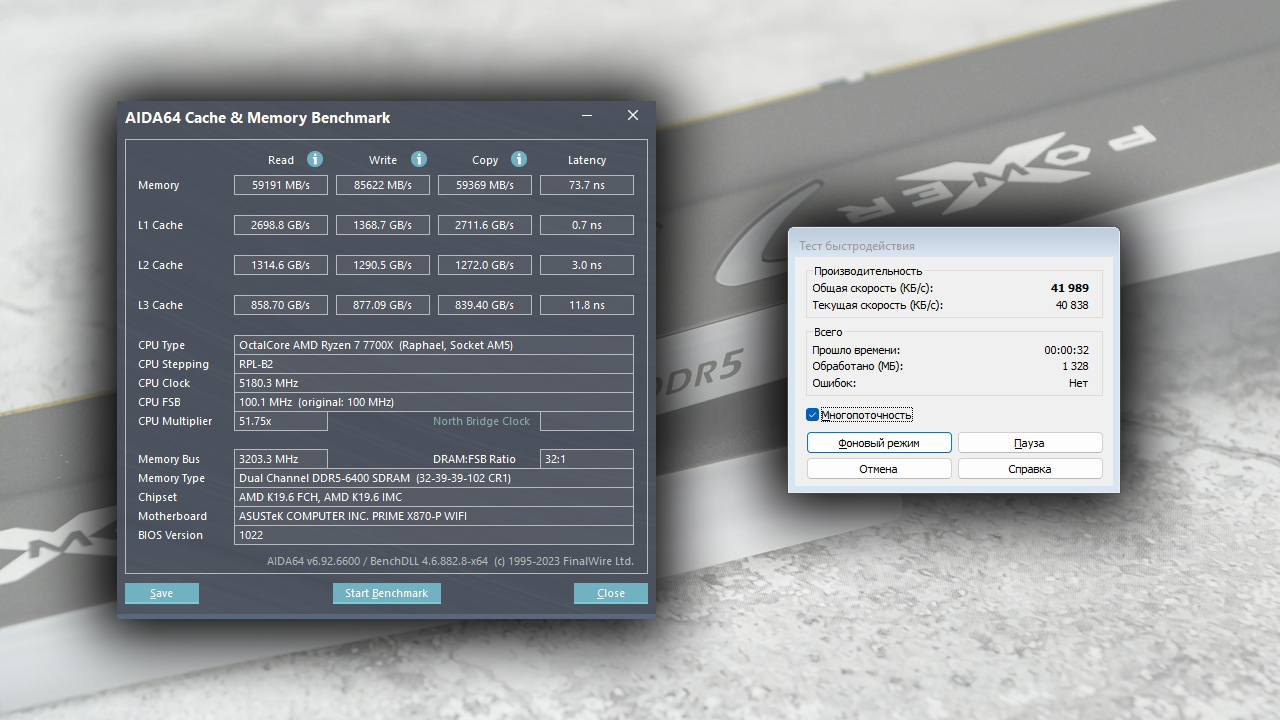
Task: Select the L3 Cache Copy result field
Action: coord(485,305)
